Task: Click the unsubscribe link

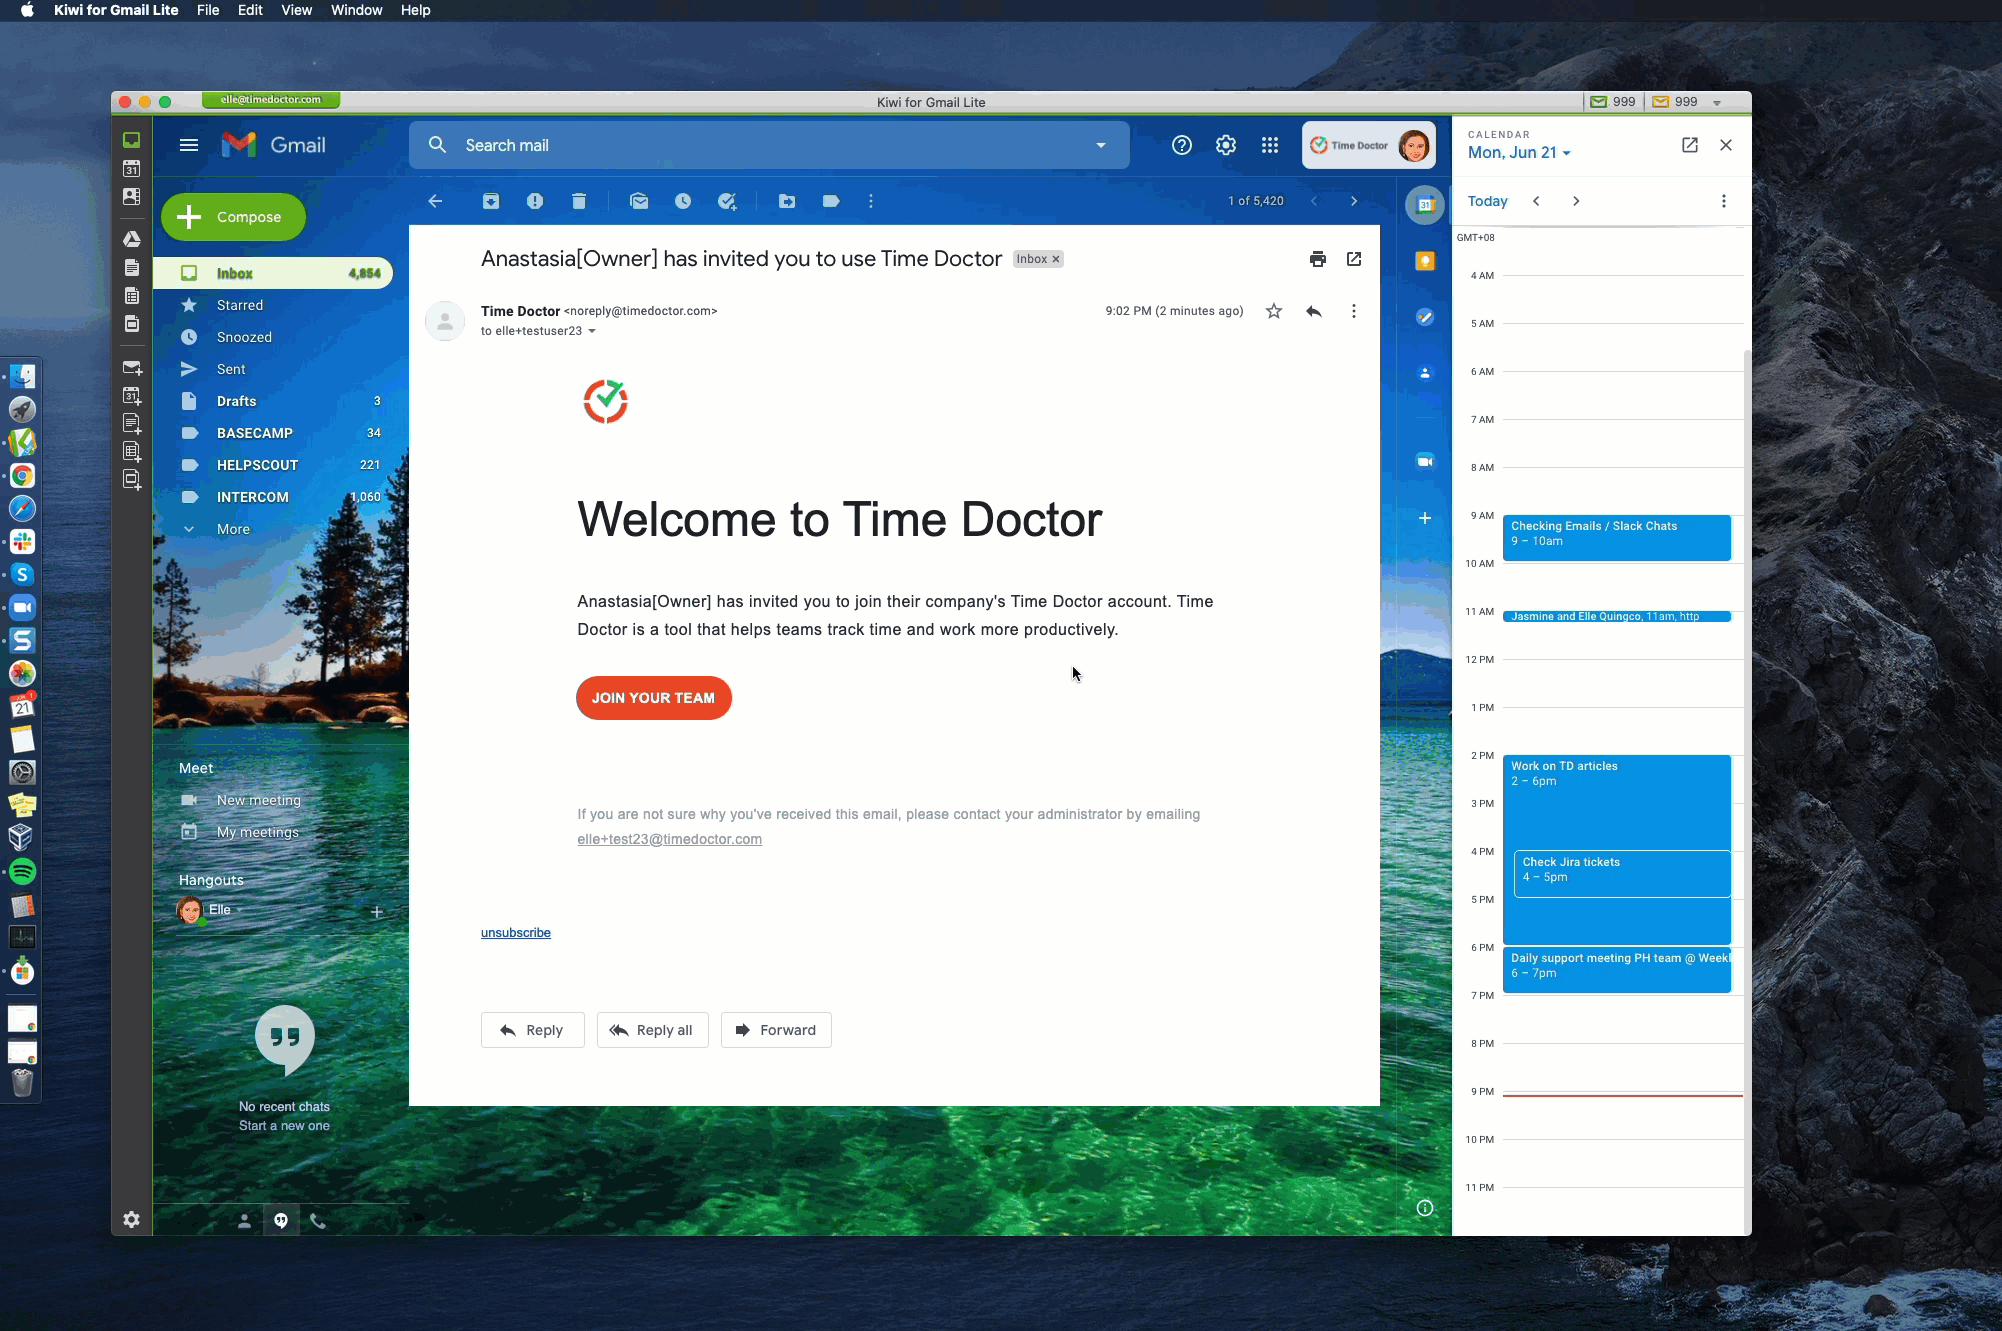Action: point(516,933)
